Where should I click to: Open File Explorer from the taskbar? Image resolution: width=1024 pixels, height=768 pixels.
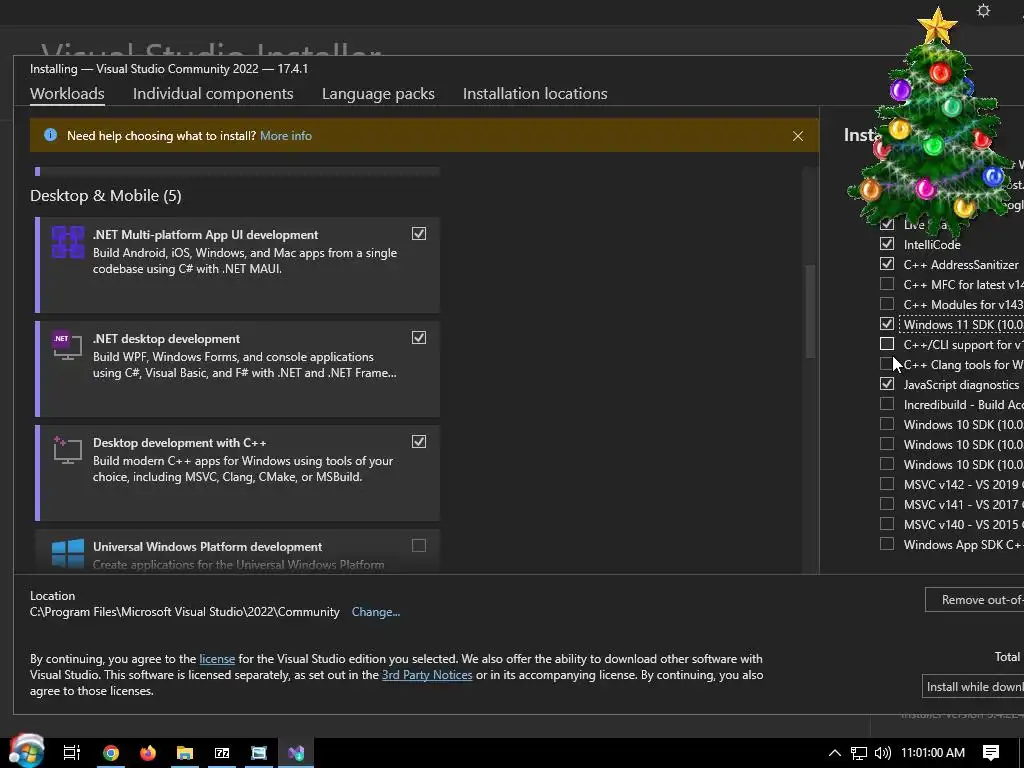point(185,753)
